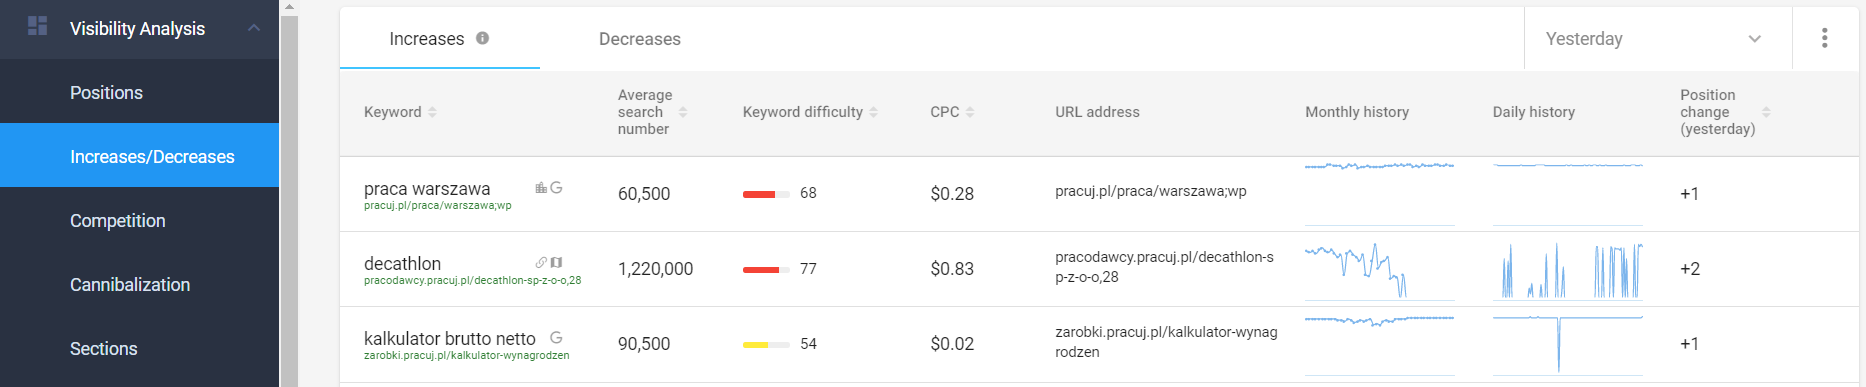Sort by Average search number
Screen dimensions: 1866x387
click(683, 112)
